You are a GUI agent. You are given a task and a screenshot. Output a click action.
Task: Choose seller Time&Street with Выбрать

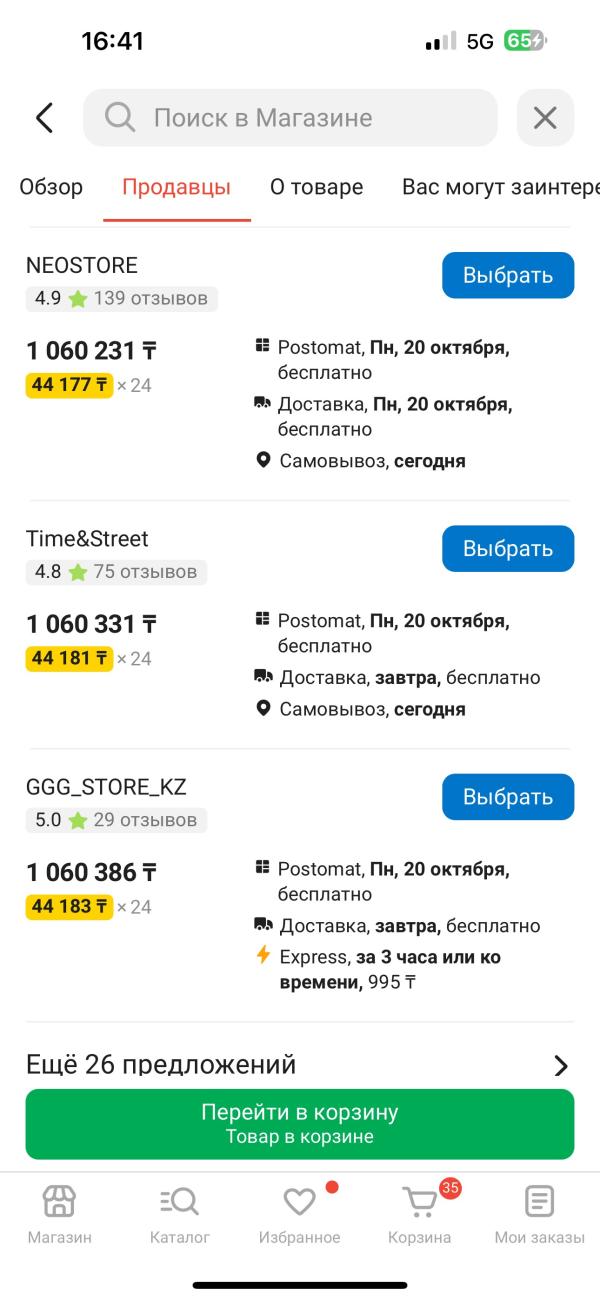tap(508, 548)
